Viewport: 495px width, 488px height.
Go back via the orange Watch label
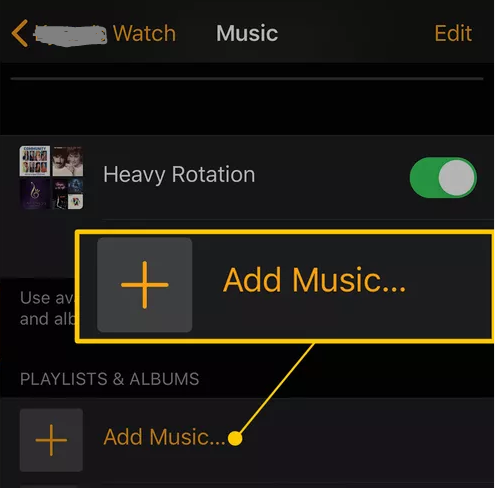pyautogui.click(x=144, y=33)
